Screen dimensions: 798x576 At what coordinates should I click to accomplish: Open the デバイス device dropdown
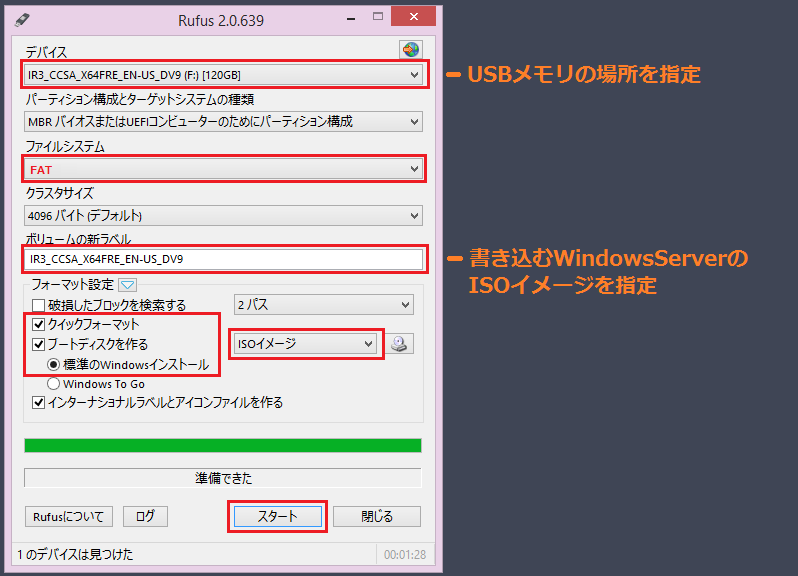tap(223, 75)
